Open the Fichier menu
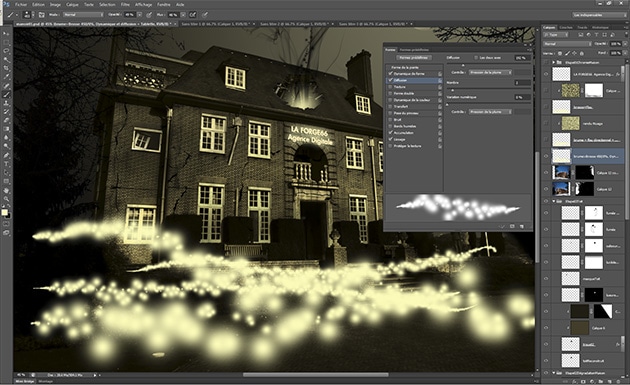630x385 pixels. [21, 5]
